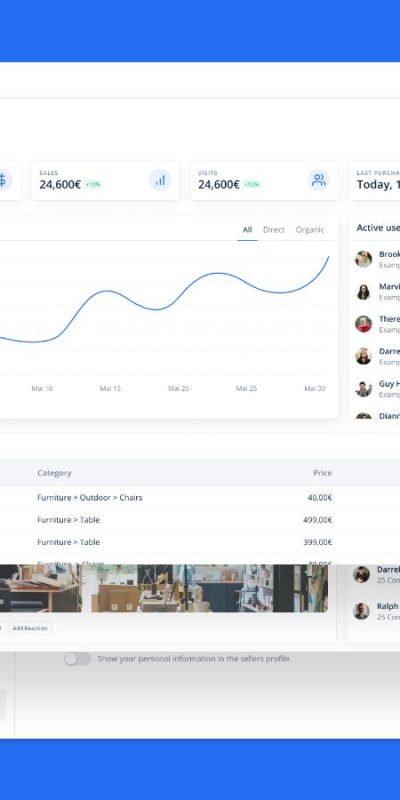Open Darre's avatar in Active users list
The height and width of the screenshot is (800, 400).
(x=363, y=356)
